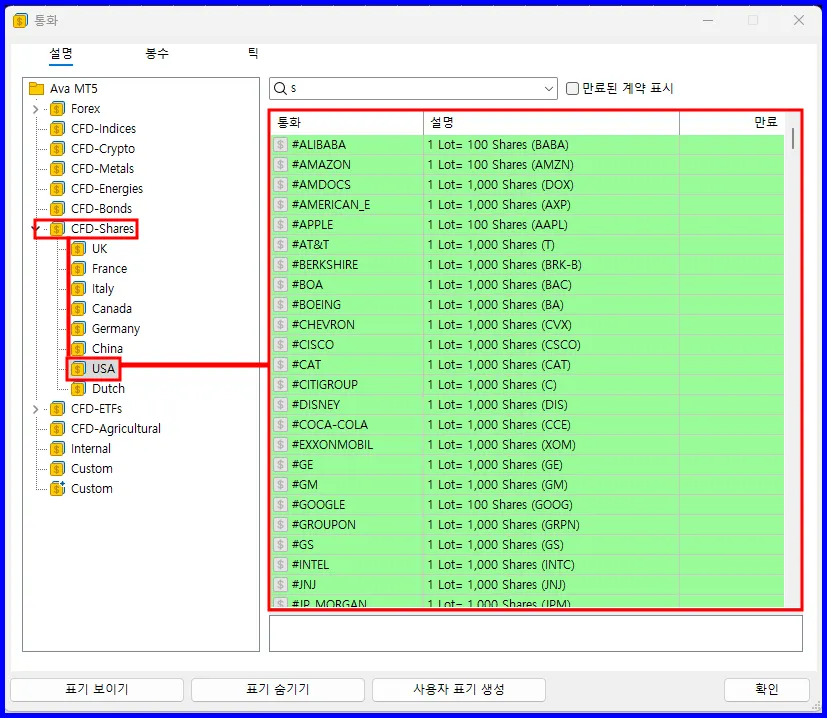Viewport: 827px width, 718px height.
Task: Click the 사용자 표기 생성 button
Action: pos(459,690)
